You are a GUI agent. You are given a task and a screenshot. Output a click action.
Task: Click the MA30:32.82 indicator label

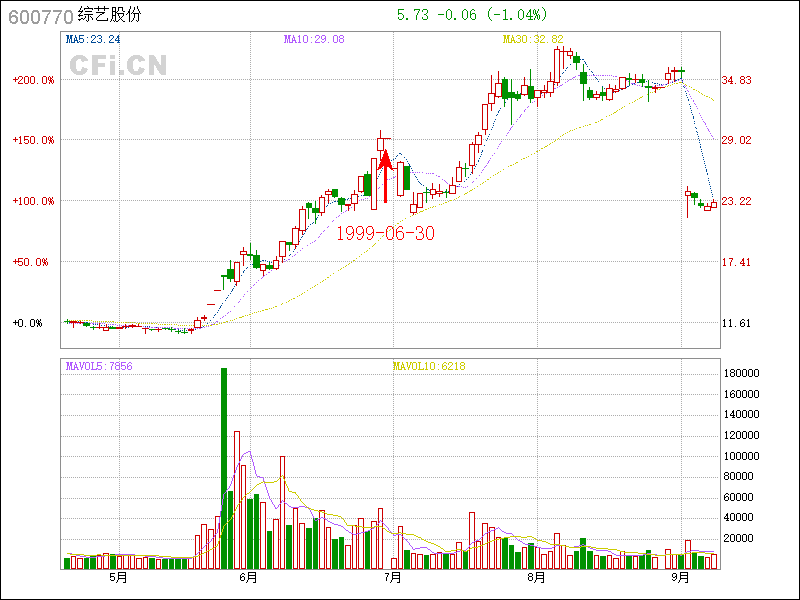pos(535,39)
